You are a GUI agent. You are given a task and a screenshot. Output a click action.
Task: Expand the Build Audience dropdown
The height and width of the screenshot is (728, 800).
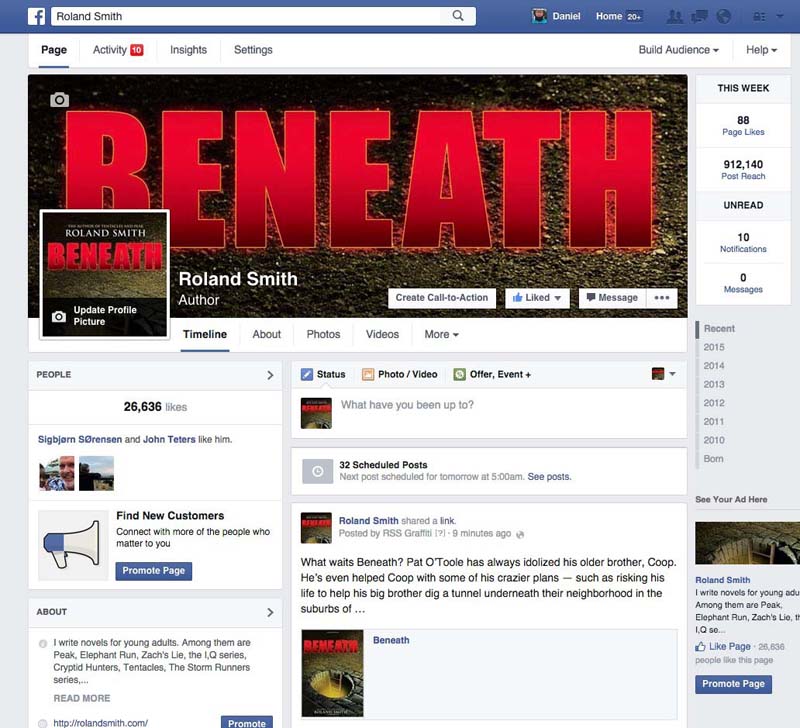679,50
